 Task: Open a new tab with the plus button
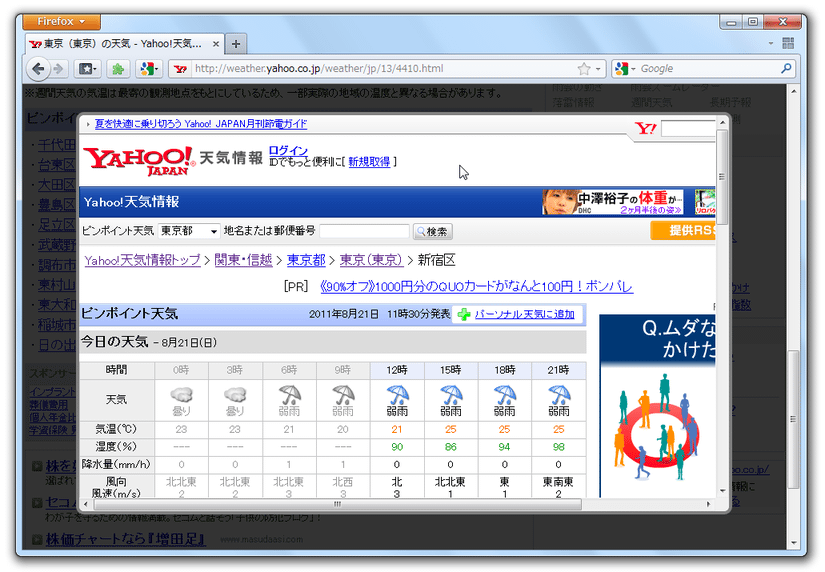click(236, 44)
